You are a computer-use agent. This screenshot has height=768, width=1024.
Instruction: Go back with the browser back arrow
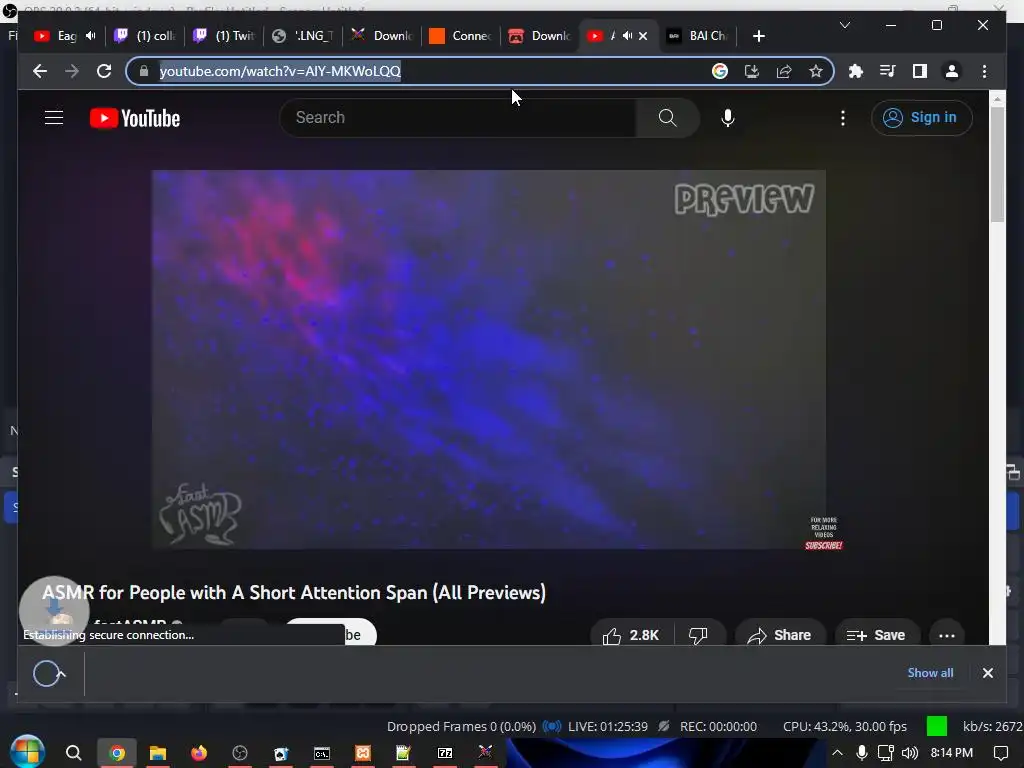click(x=40, y=71)
